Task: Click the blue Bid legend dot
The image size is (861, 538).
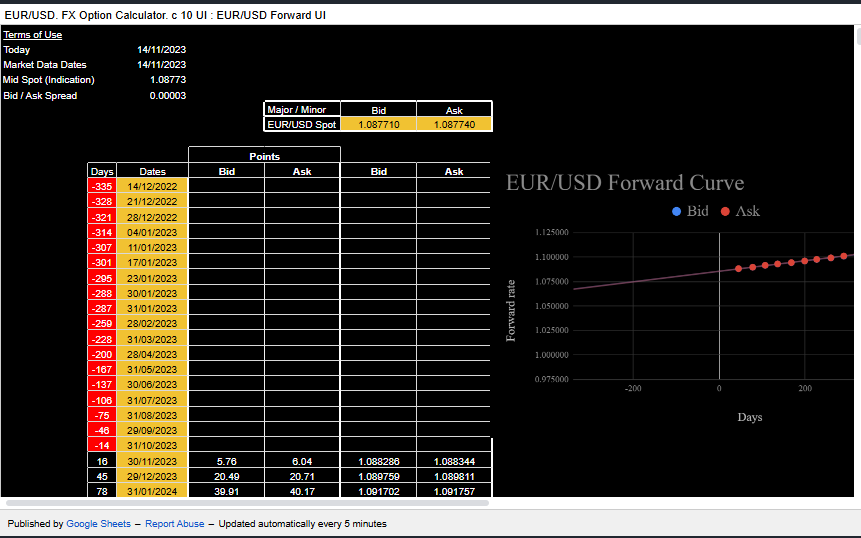Action: [x=677, y=211]
